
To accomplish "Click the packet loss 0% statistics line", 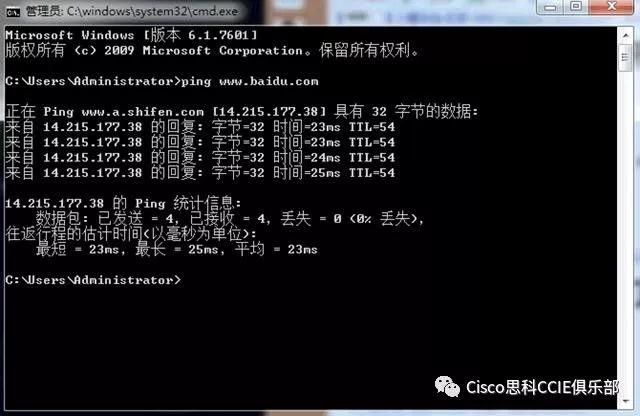I will (229, 219).
